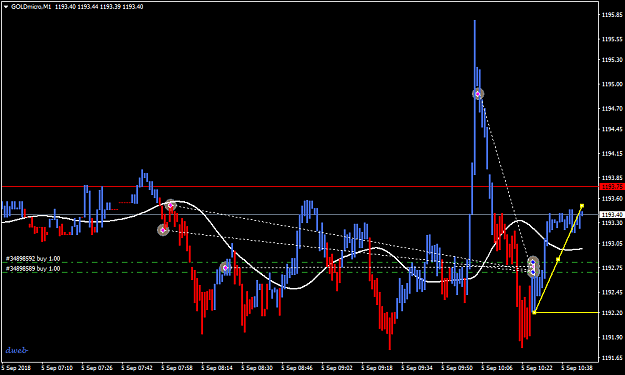Select the yellow horizontal ray at 1192.20
Screen dimensions: 625x375
click(x=566, y=312)
